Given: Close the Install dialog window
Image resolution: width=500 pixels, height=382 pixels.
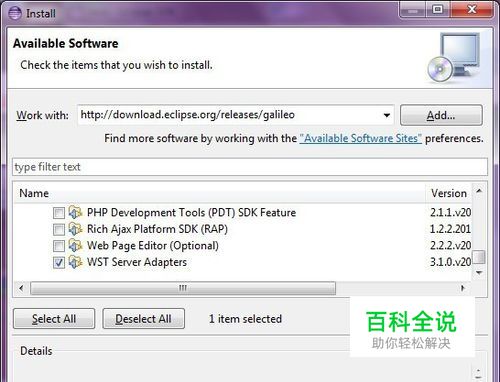Looking at the screenshot, I should [x=472, y=10].
